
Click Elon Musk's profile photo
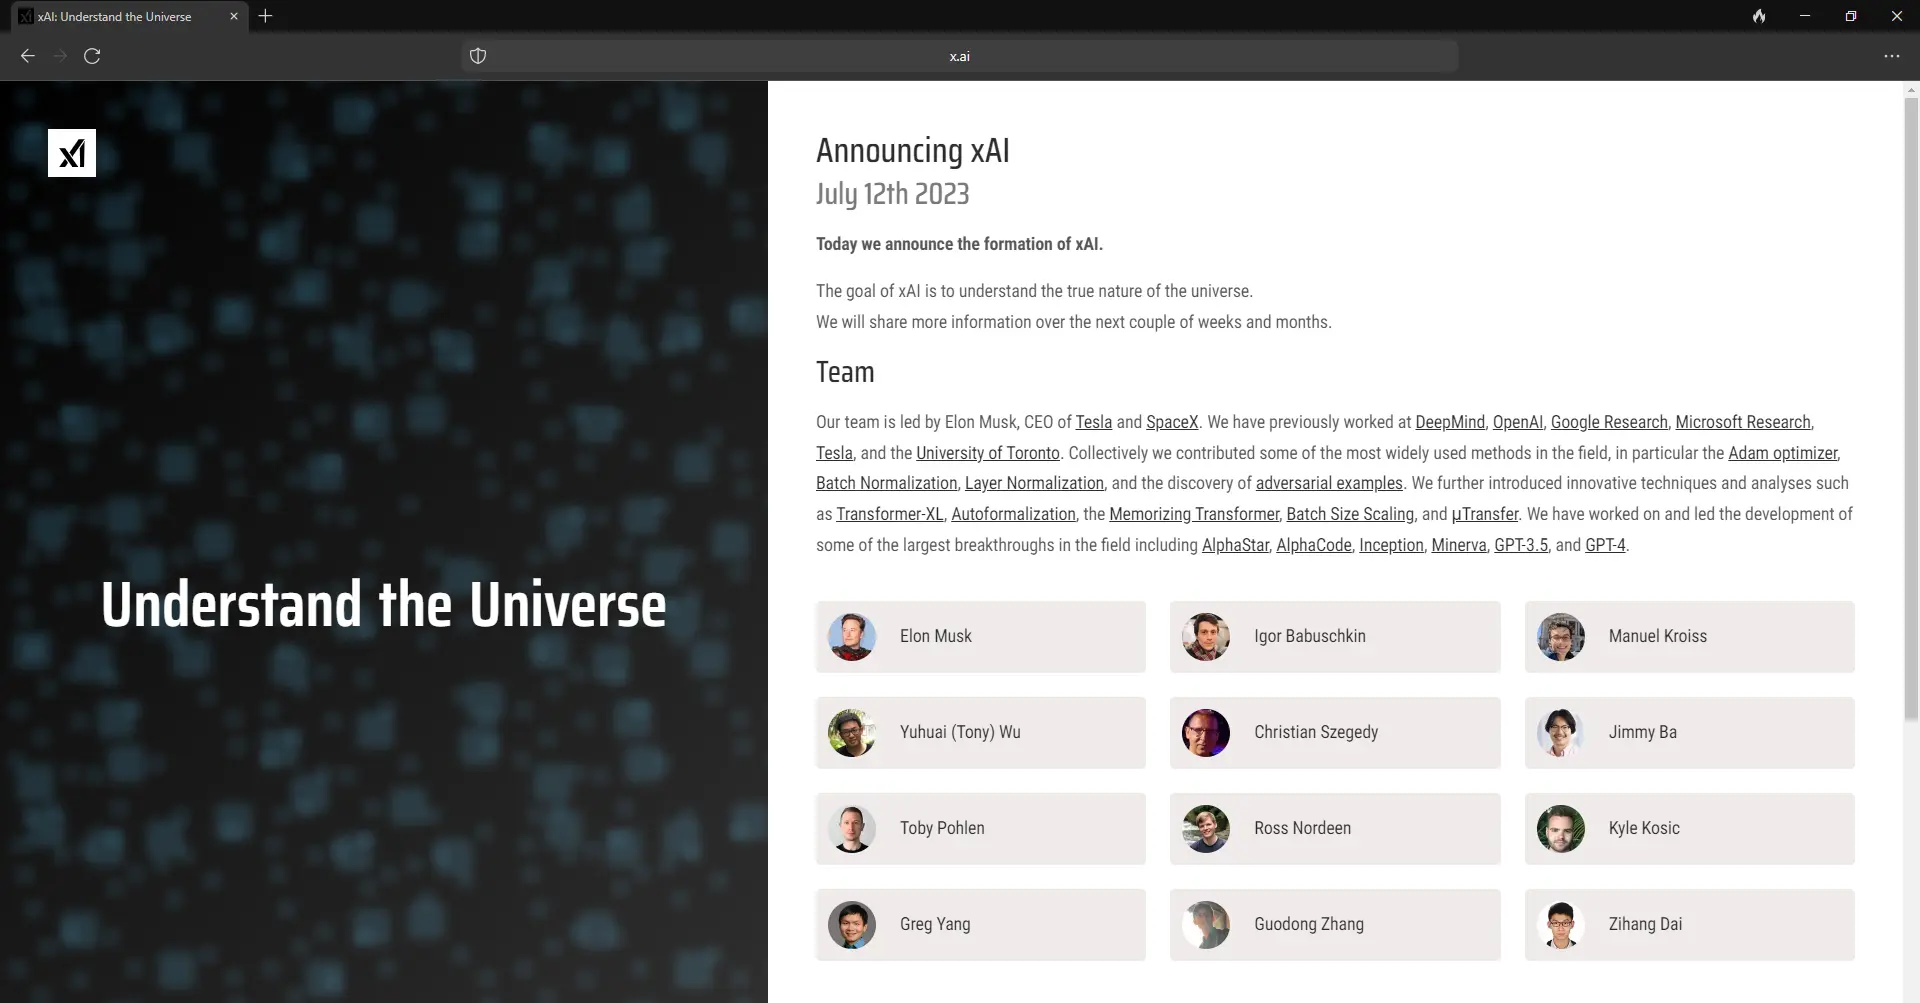(852, 637)
